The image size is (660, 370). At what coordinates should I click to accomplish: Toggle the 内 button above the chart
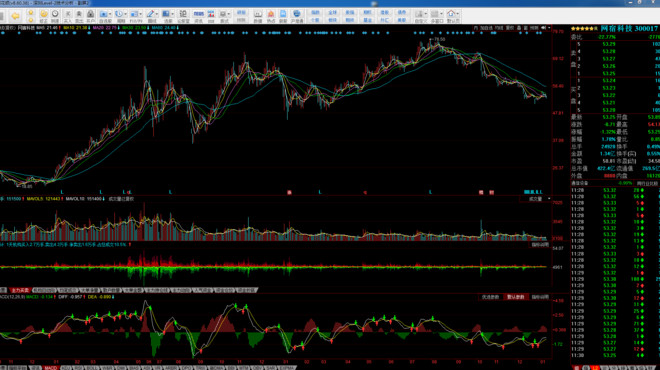476,28
